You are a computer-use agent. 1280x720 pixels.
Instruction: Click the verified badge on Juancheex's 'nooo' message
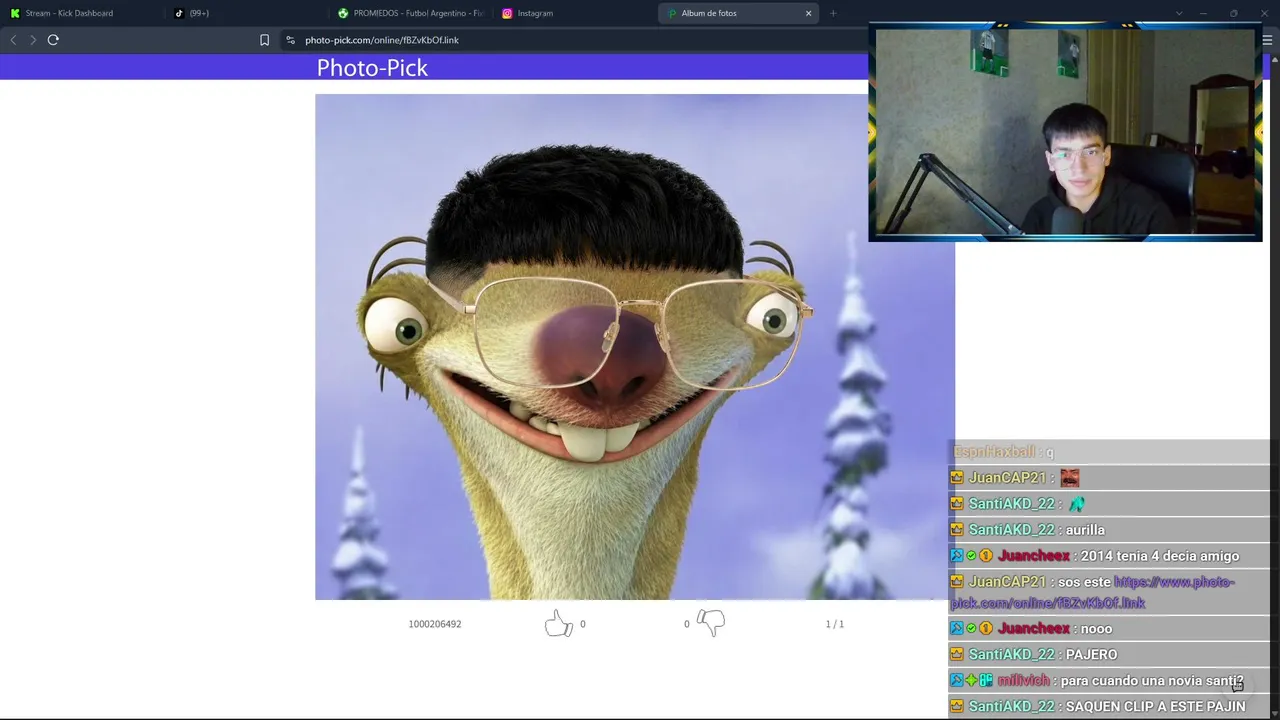point(971,628)
